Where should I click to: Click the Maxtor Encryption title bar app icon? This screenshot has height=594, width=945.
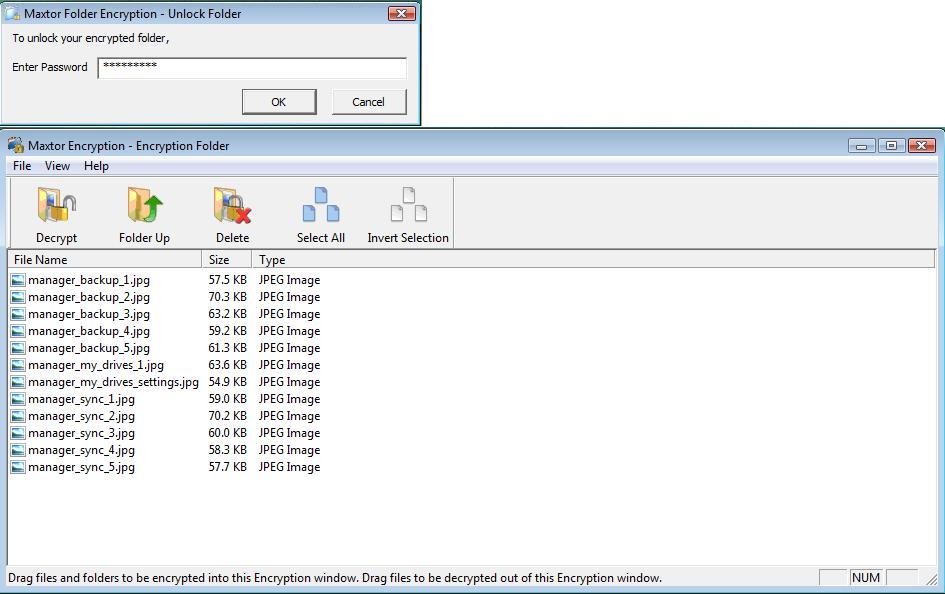pyautogui.click(x=16, y=145)
